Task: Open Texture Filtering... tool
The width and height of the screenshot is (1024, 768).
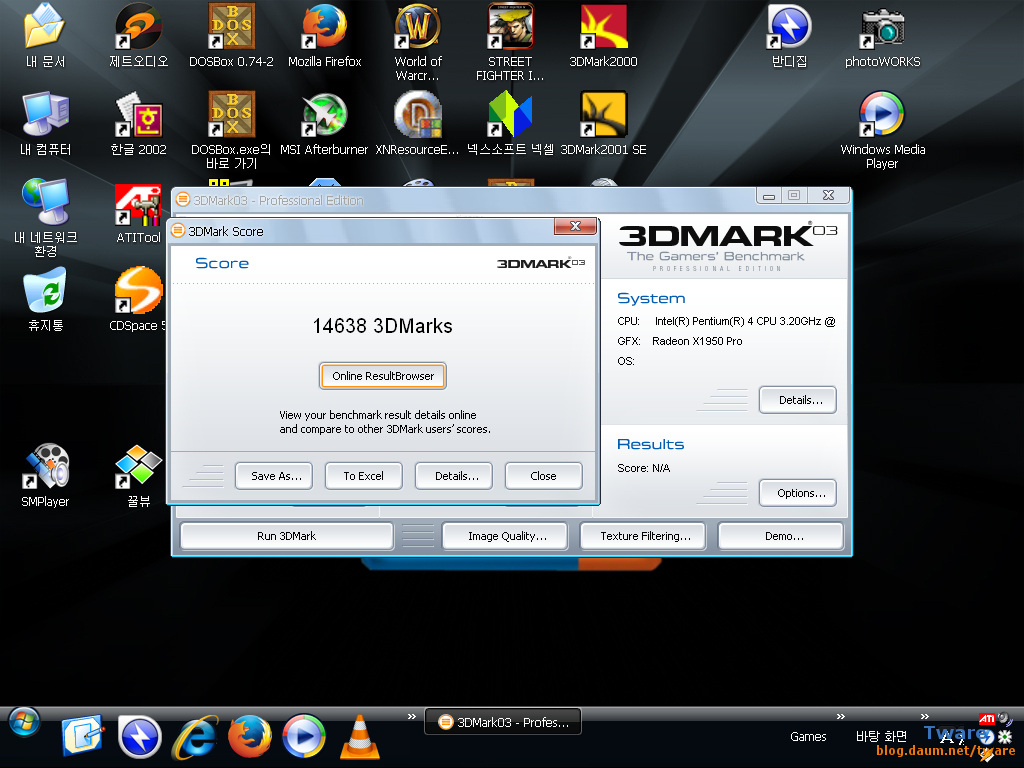Action: (643, 536)
